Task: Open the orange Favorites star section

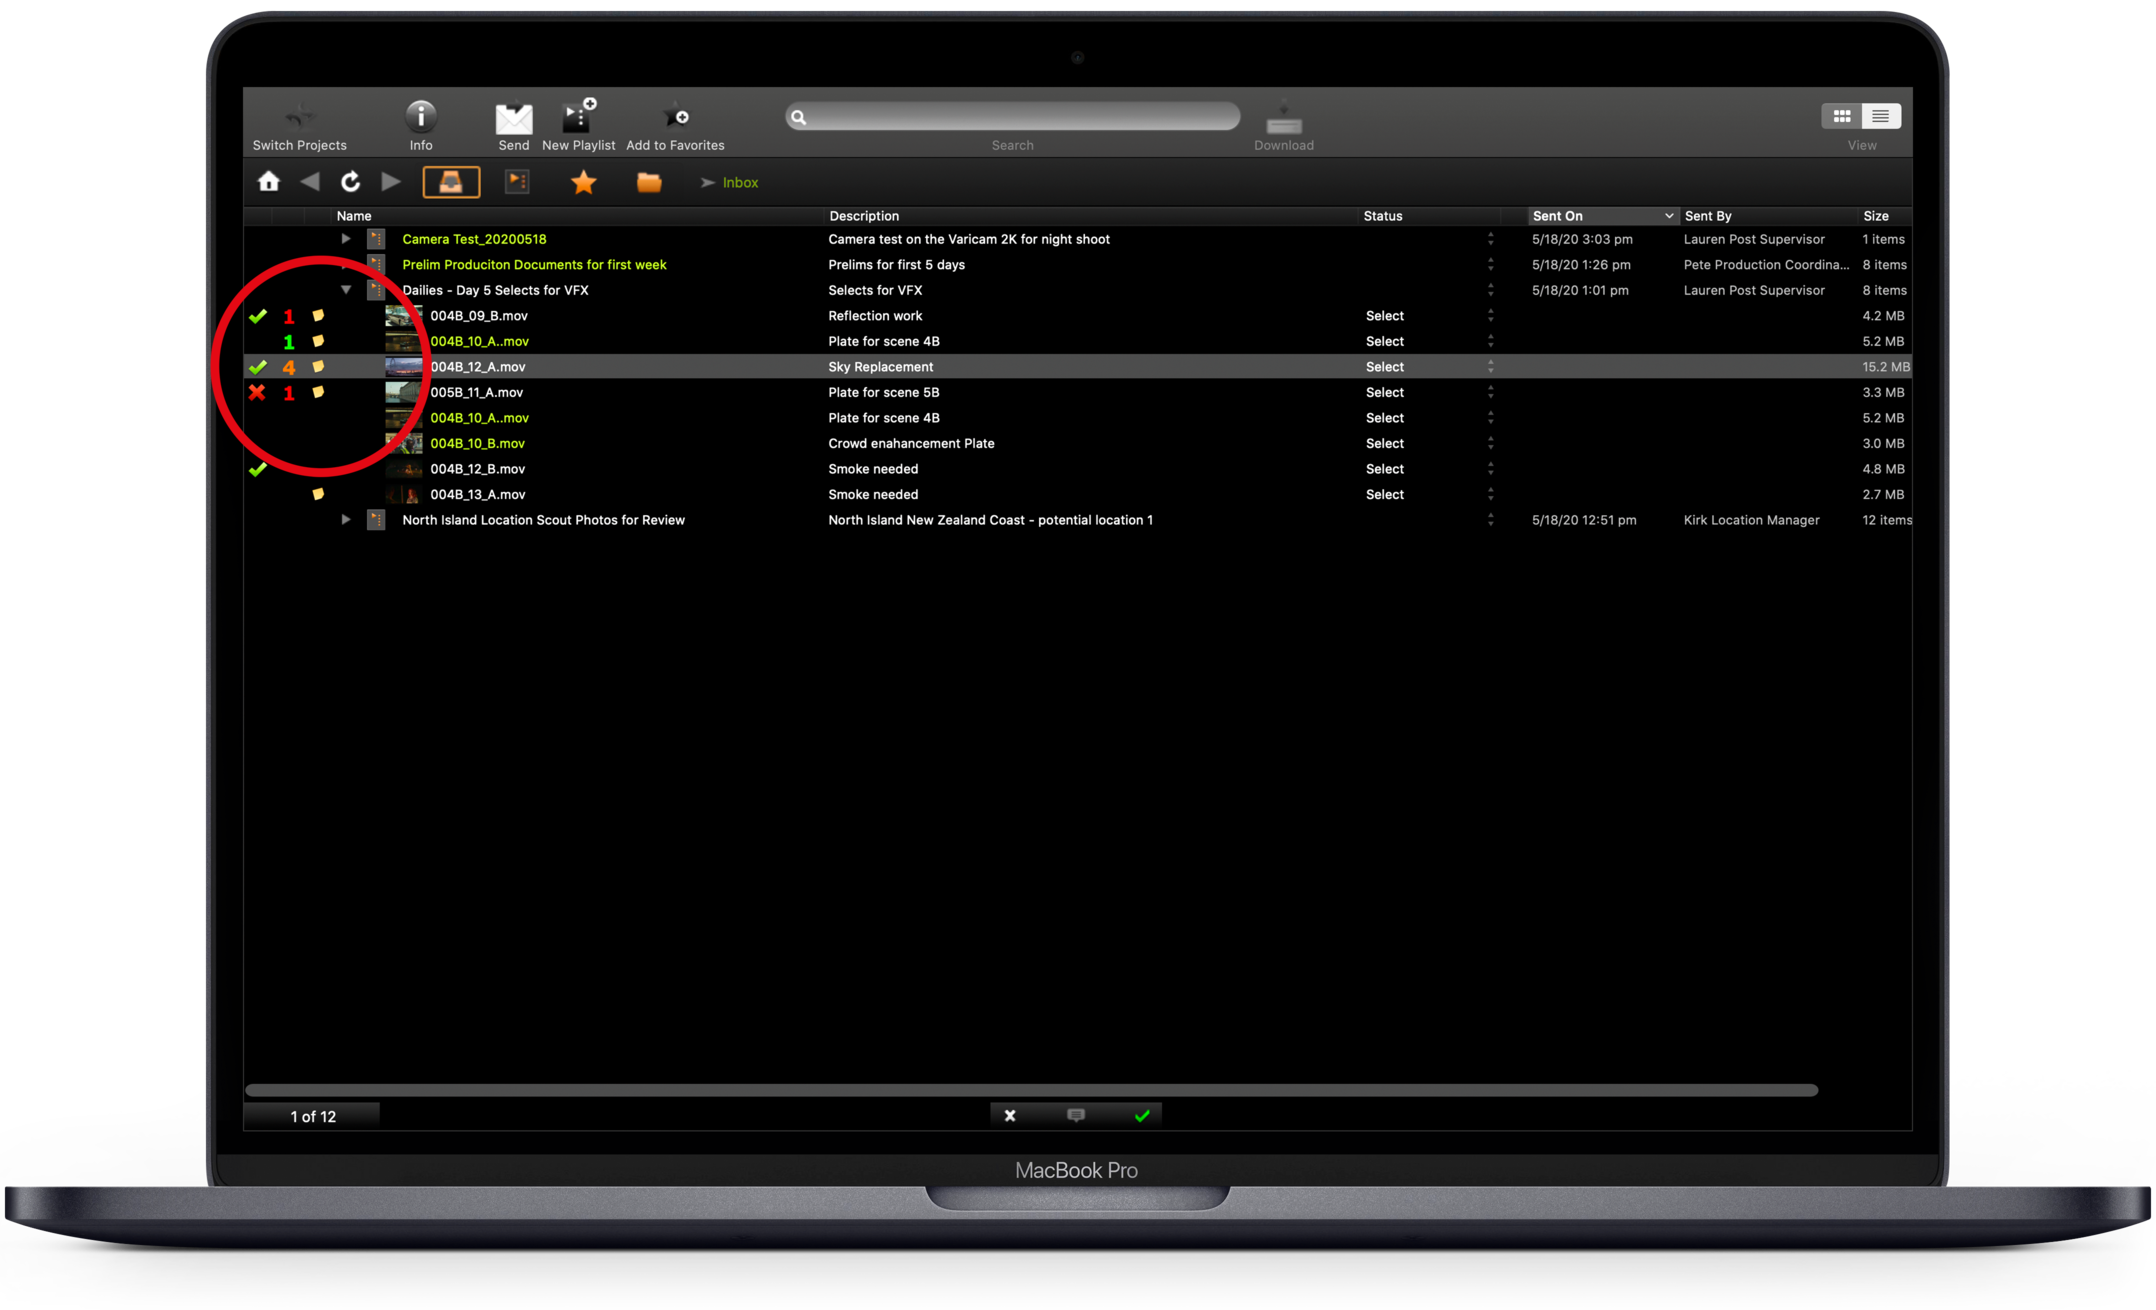Action: point(583,182)
